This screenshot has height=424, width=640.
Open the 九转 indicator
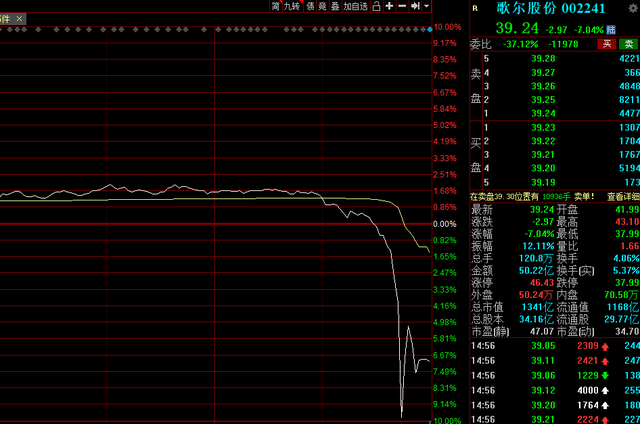click(x=292, y=6)
